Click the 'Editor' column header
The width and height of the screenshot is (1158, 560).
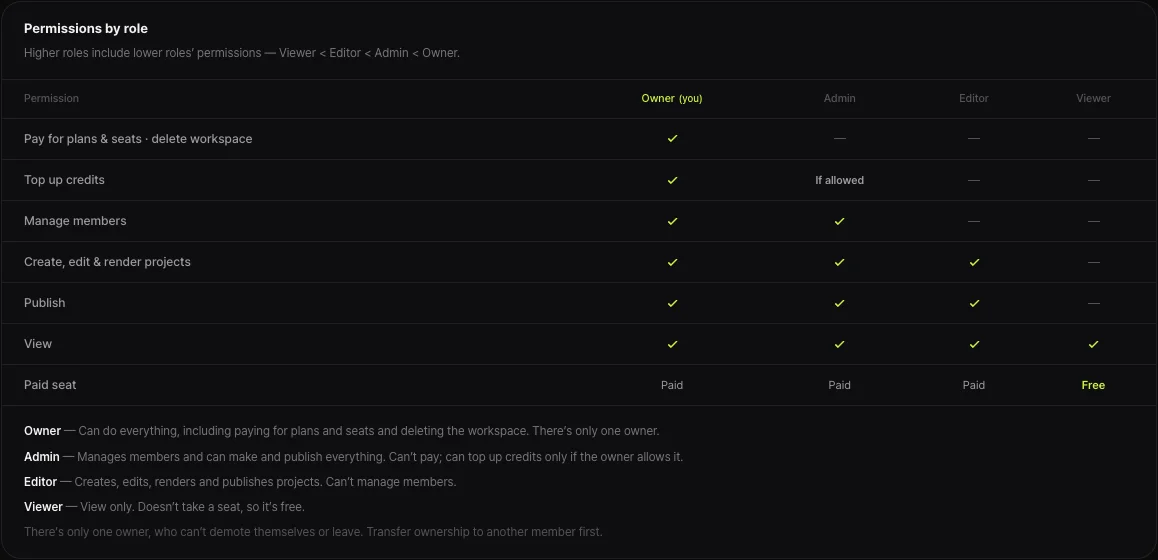pos(974,98)
